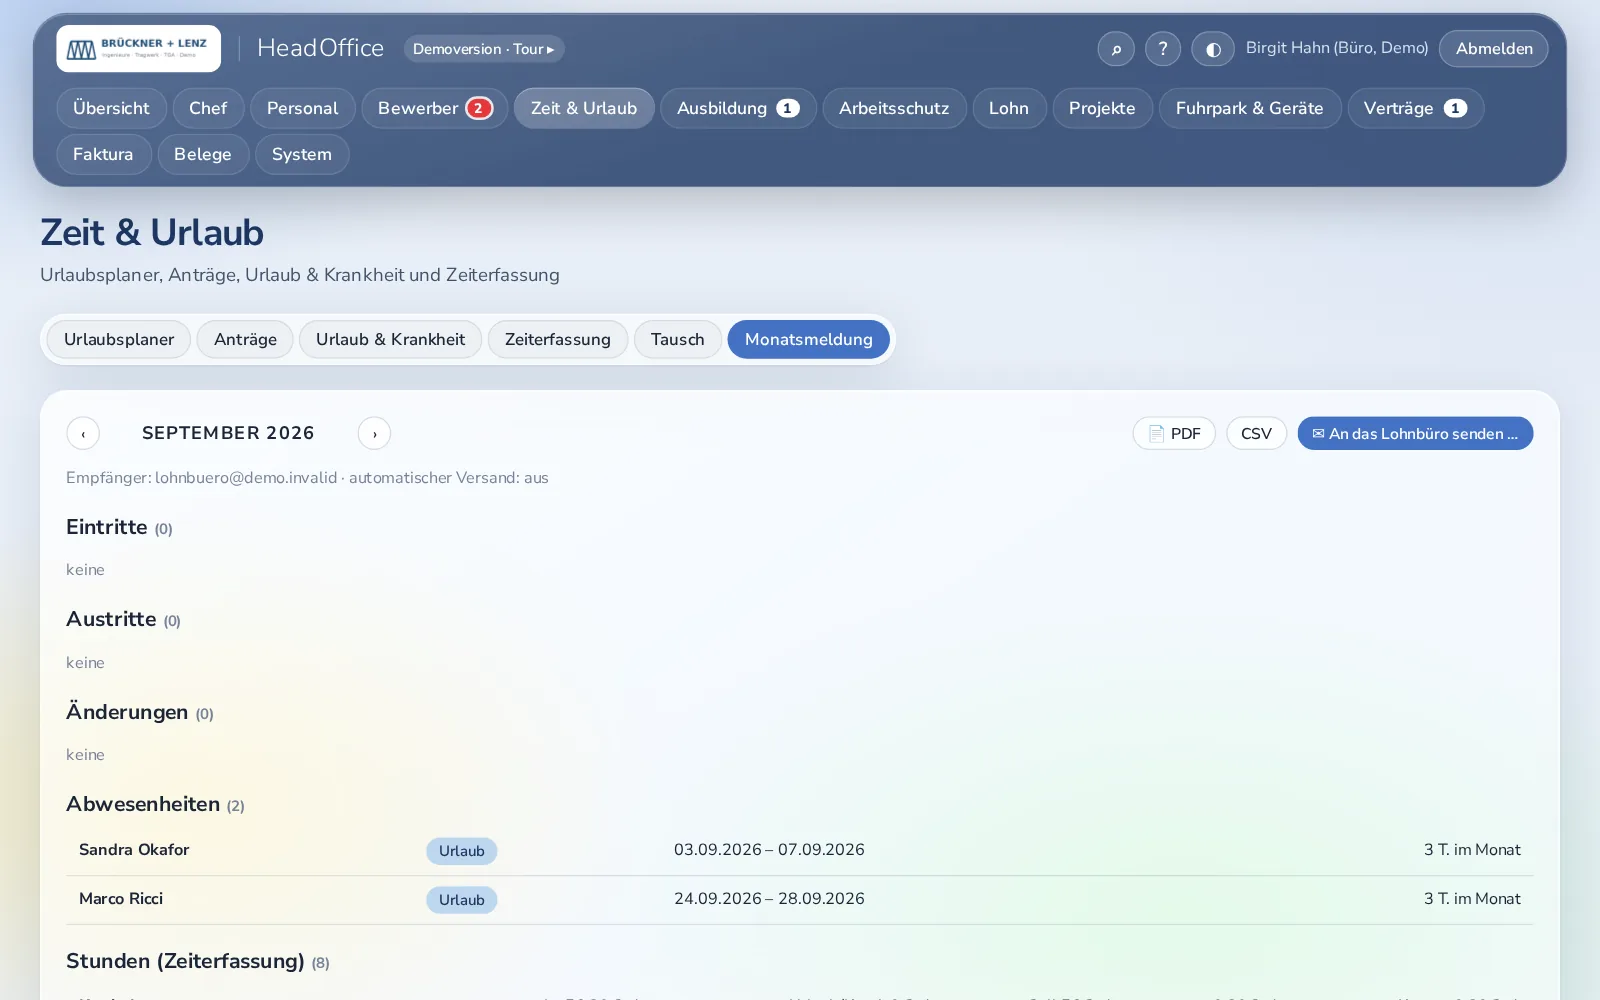Export the report as CSV
Screen dimensions: 1600x1000
(x=1256, y=433)
